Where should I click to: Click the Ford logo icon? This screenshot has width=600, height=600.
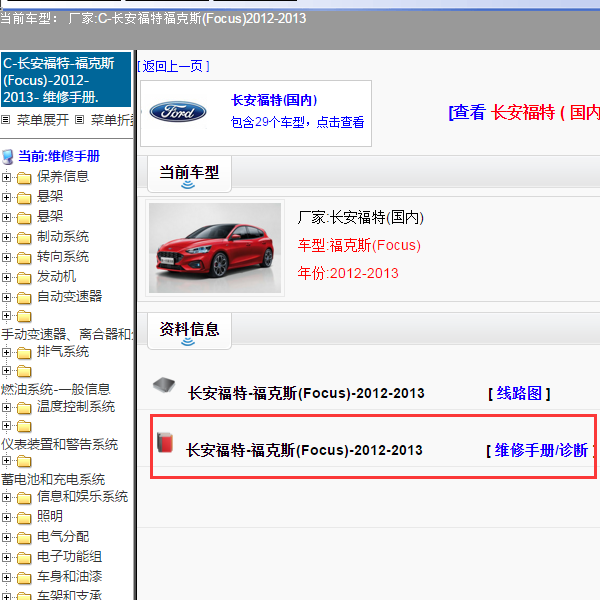point(178,112)
